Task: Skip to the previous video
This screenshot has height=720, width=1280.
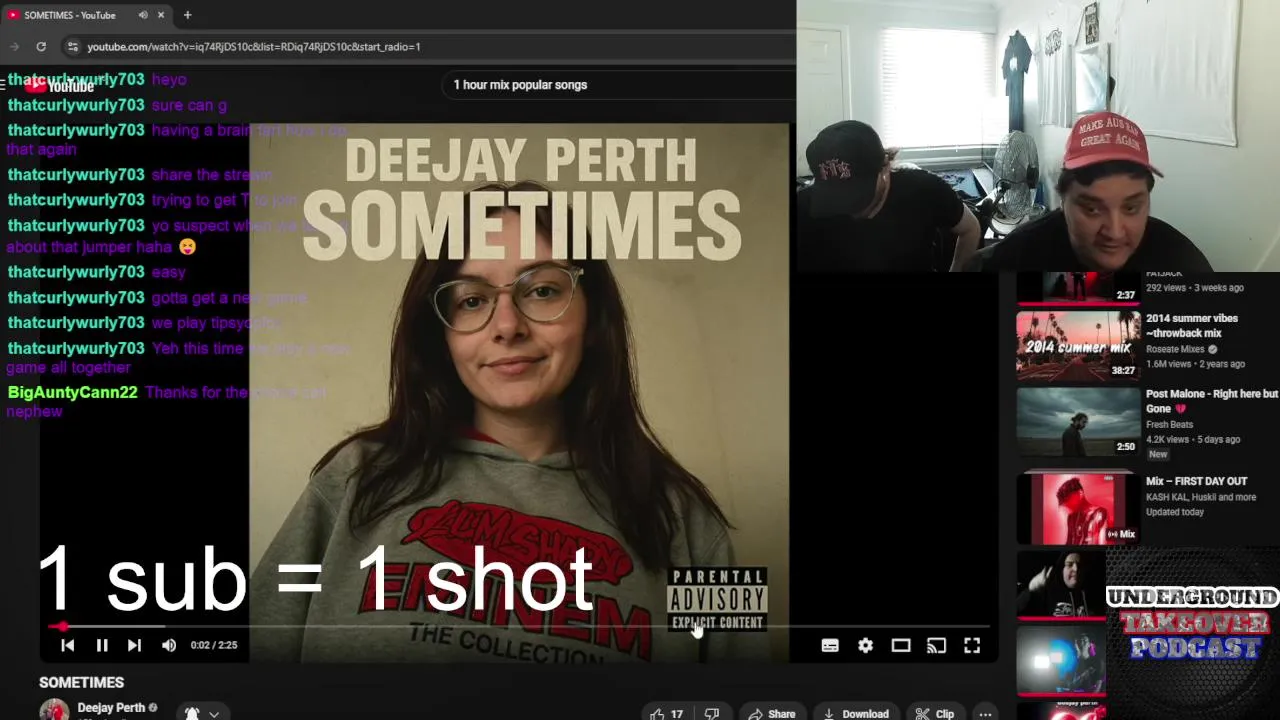Action: coord(67,646)
